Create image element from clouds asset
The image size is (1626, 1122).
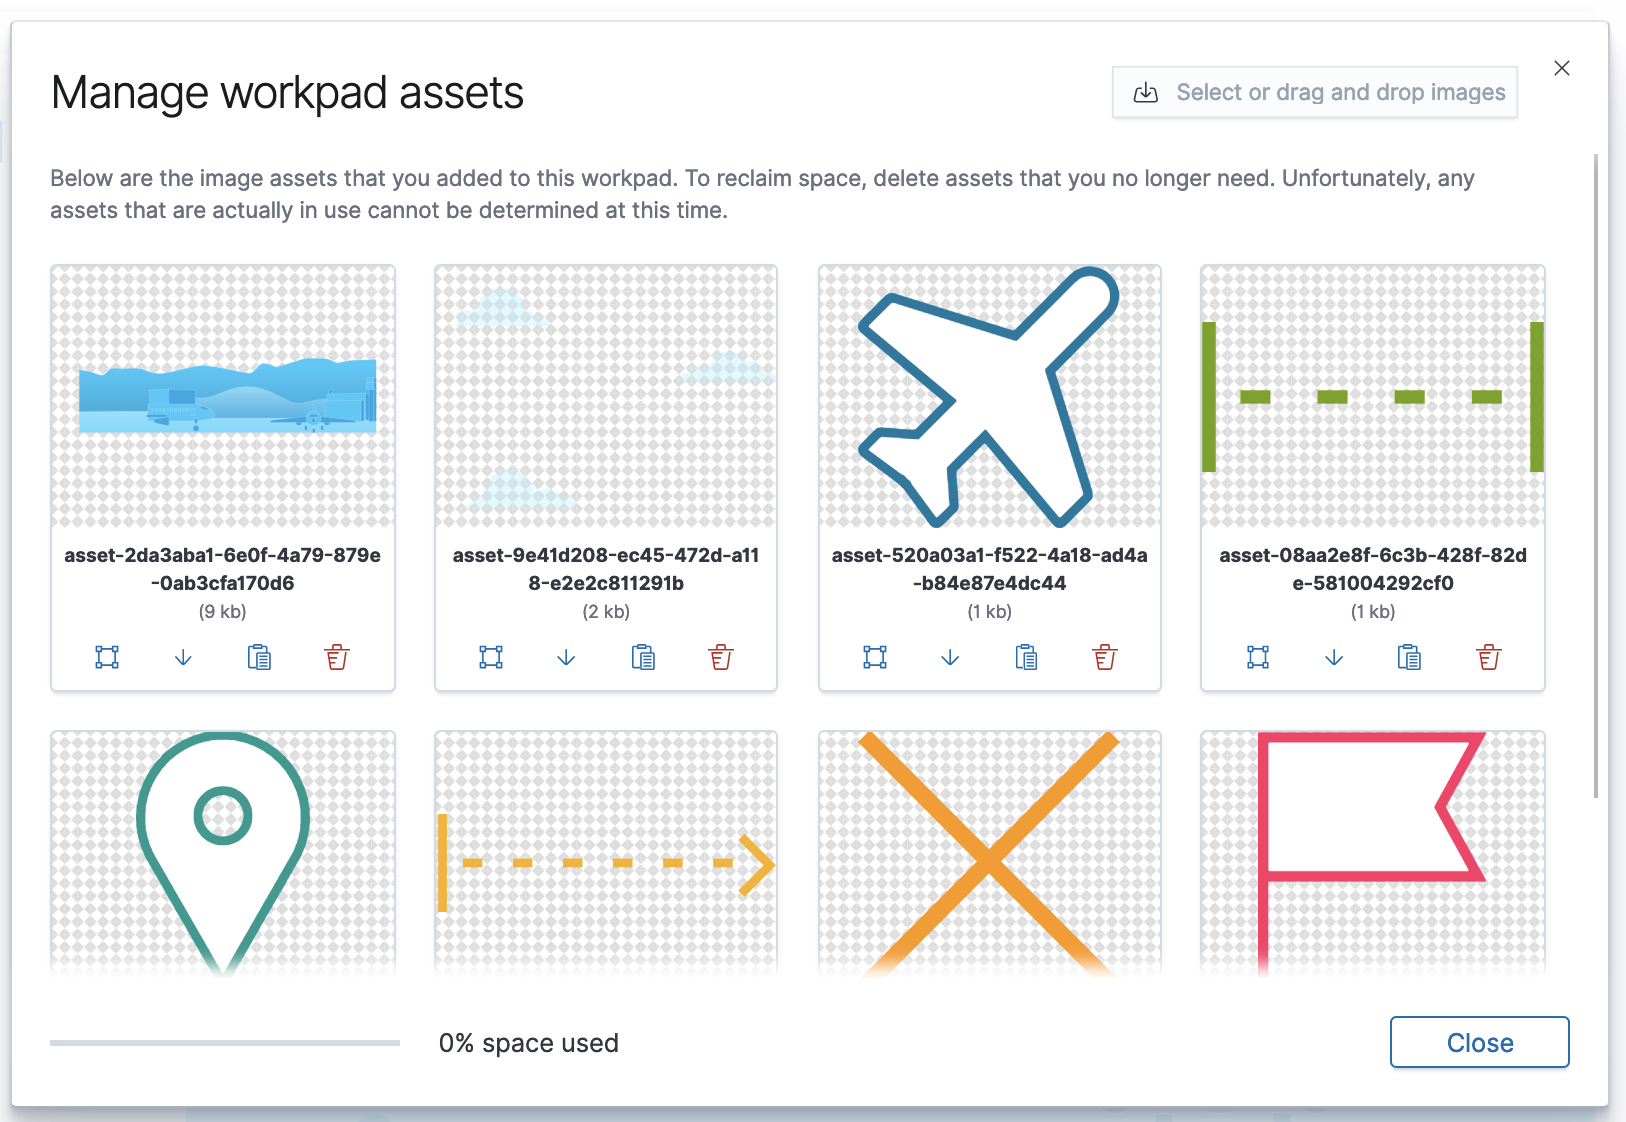pyautogui.click(x=491, y=657)
